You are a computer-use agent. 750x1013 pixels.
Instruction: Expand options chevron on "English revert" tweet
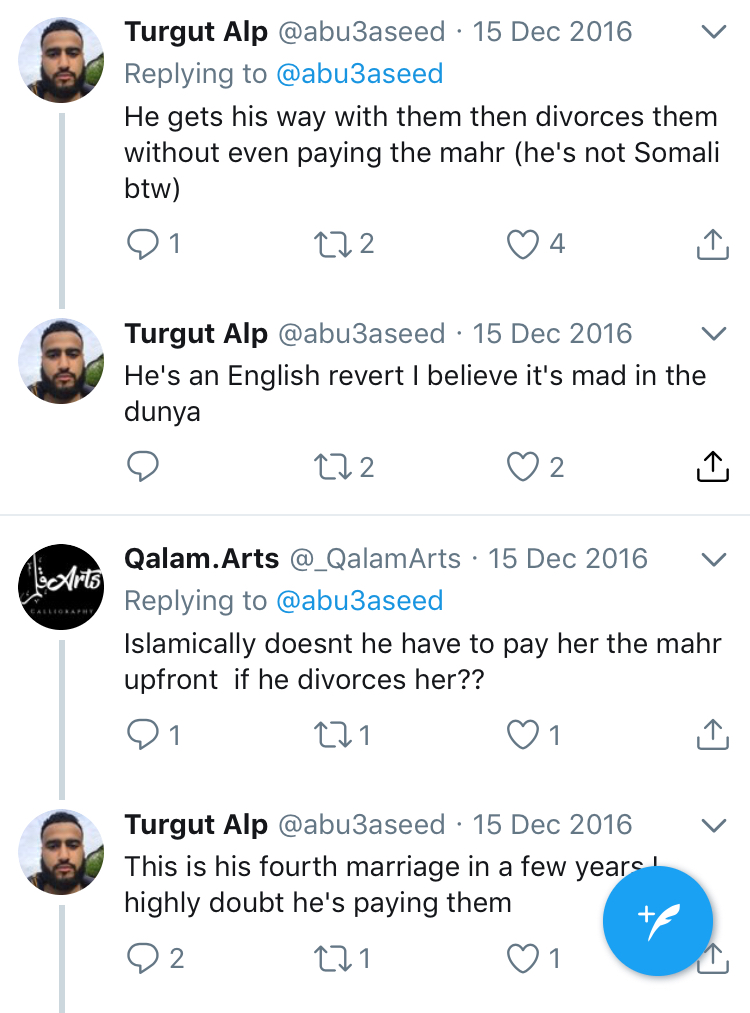(x=713, y=333)
